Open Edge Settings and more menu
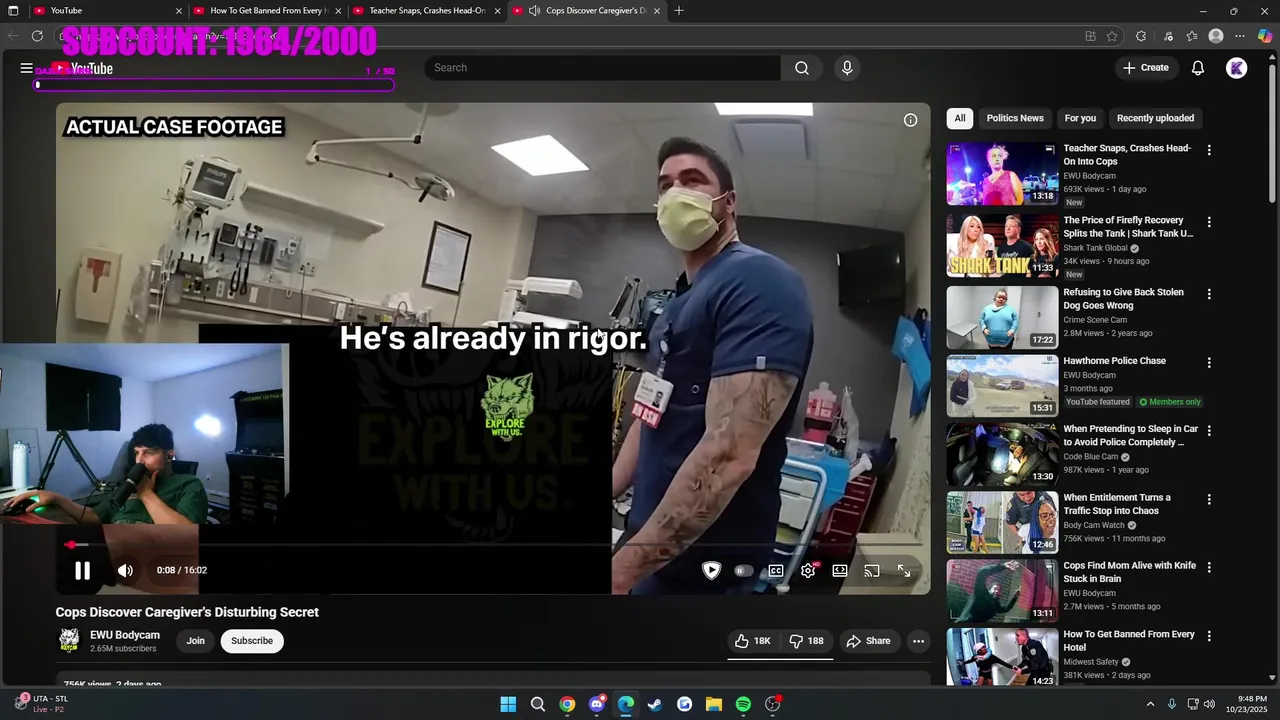Image resolution: width=1280 pixels, height=720 pixels. point(1241,36)
